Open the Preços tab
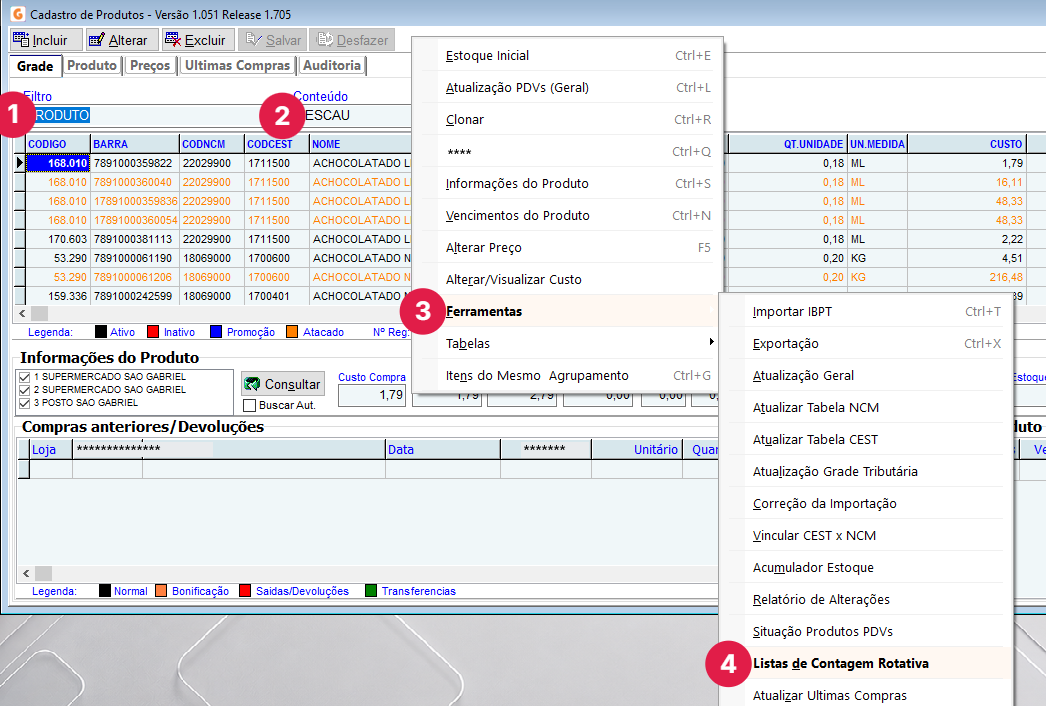 150,65
